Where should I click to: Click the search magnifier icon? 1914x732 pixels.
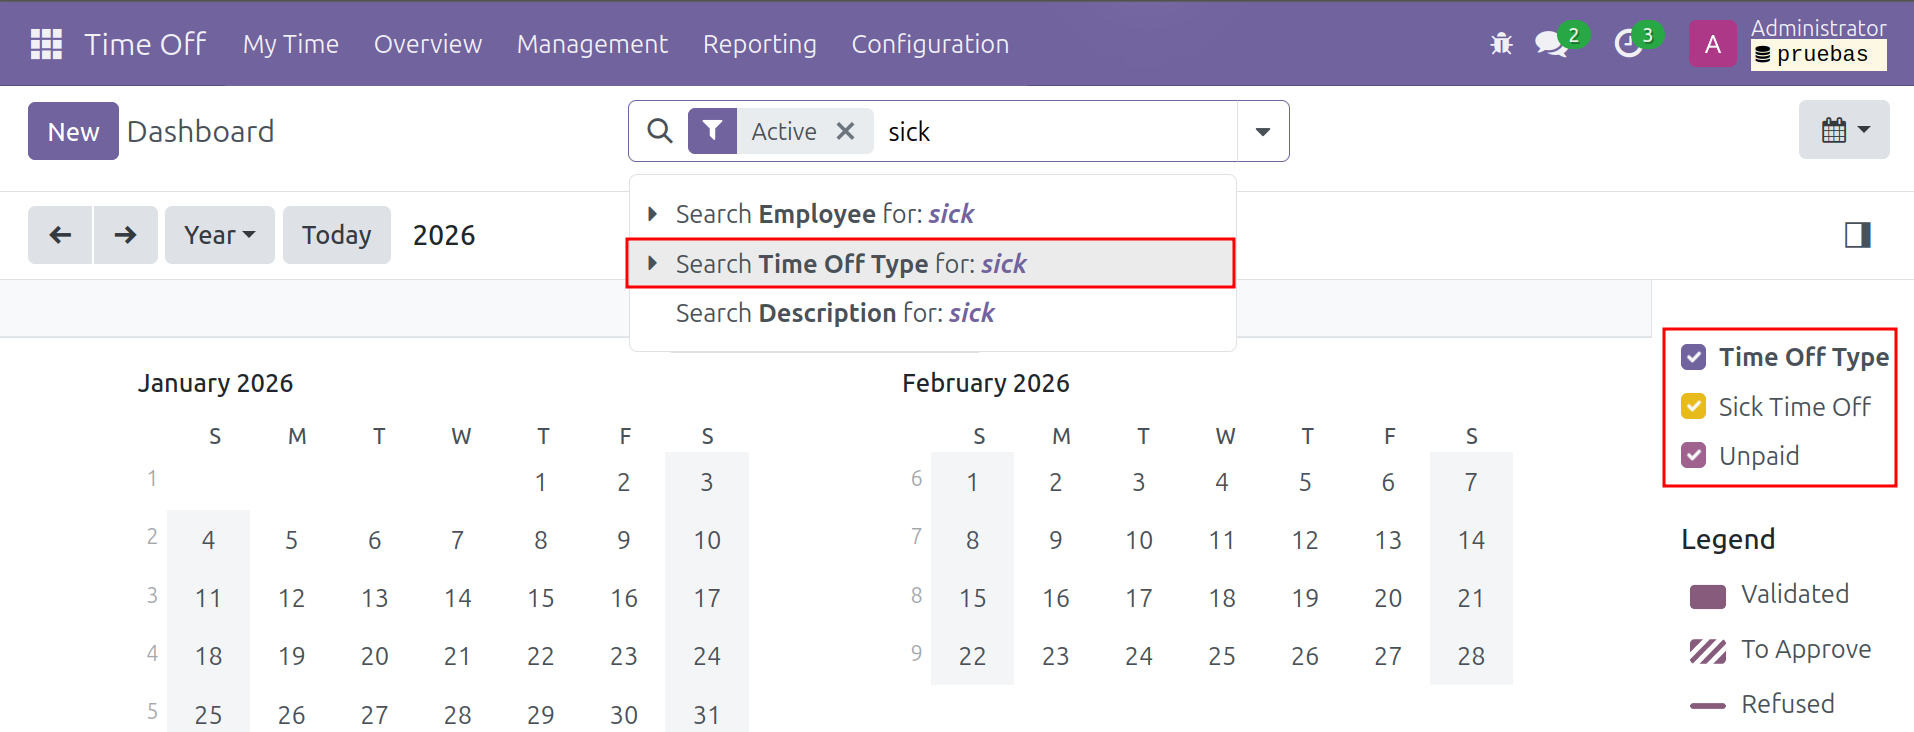tap(660, 131)
